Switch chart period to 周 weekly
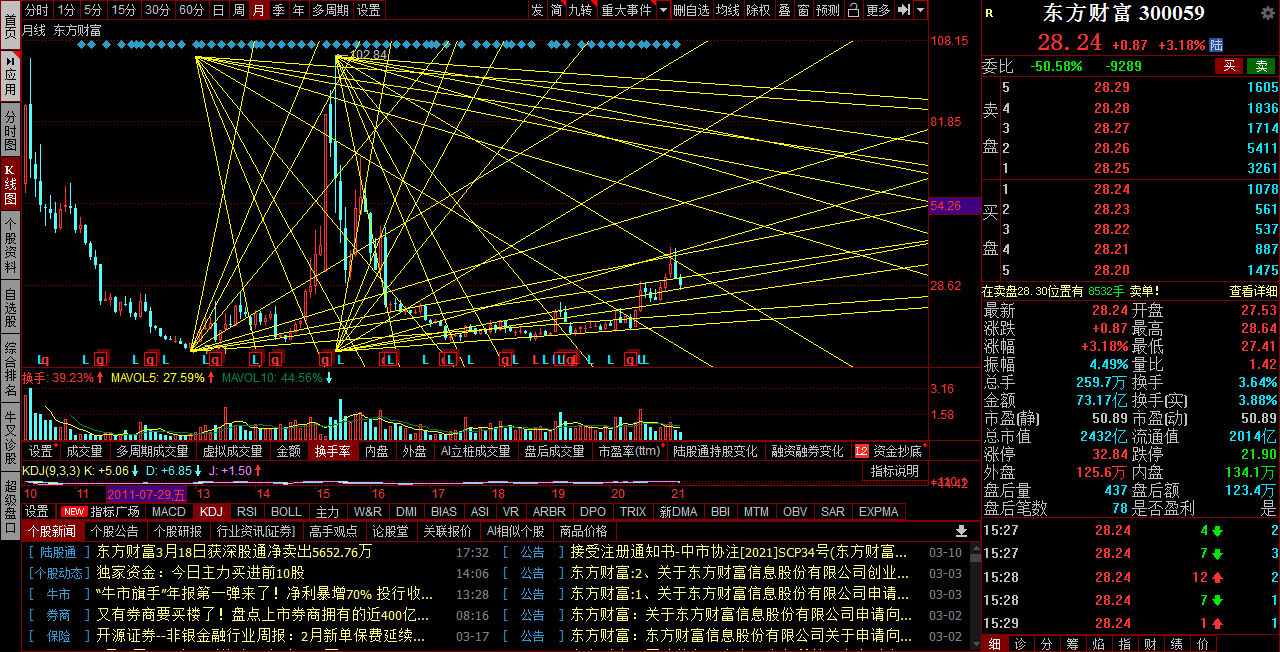The image size is (1280, 652). tap(238, 10)
